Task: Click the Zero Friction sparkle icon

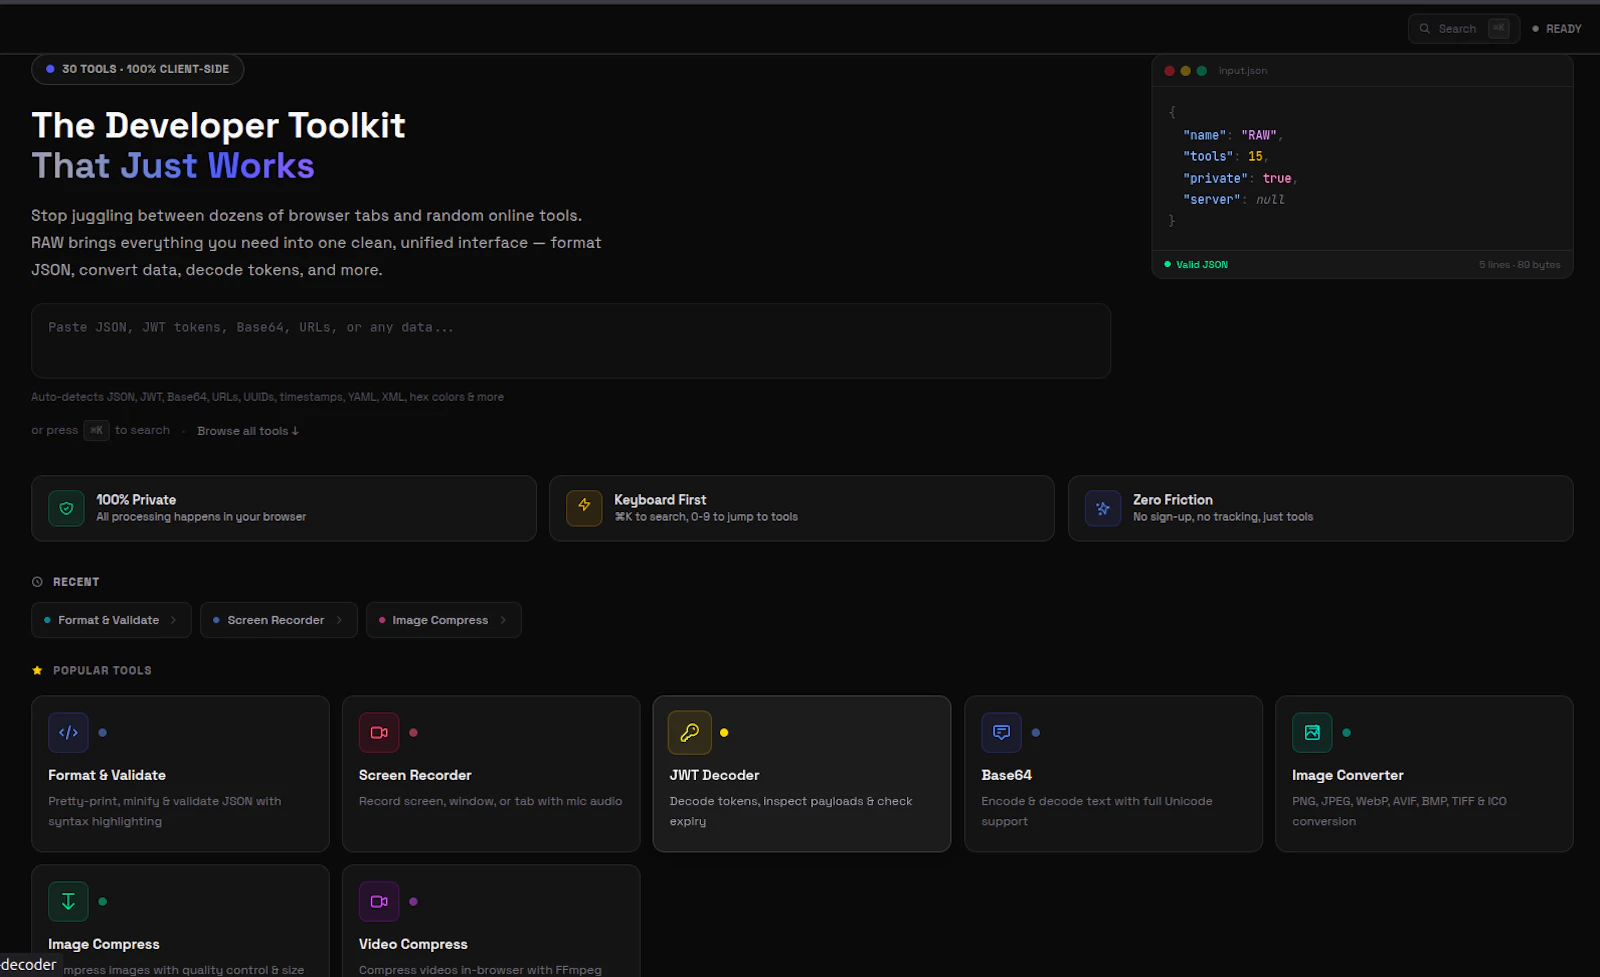Action: coord(1103,508)
